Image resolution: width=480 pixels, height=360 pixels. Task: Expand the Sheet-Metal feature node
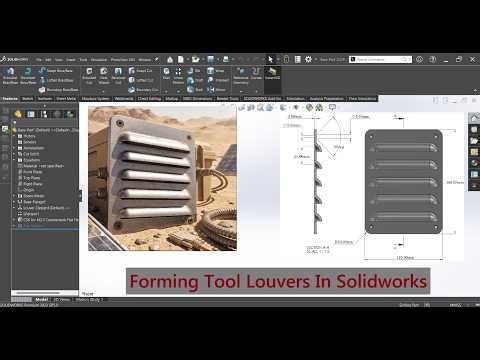click(x=15, y=196)
